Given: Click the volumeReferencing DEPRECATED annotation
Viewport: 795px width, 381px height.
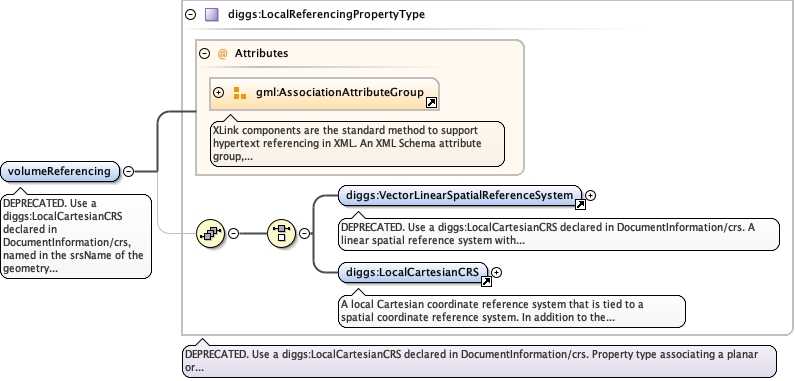Looking at the screenshot, I should [x=76, y=236].
